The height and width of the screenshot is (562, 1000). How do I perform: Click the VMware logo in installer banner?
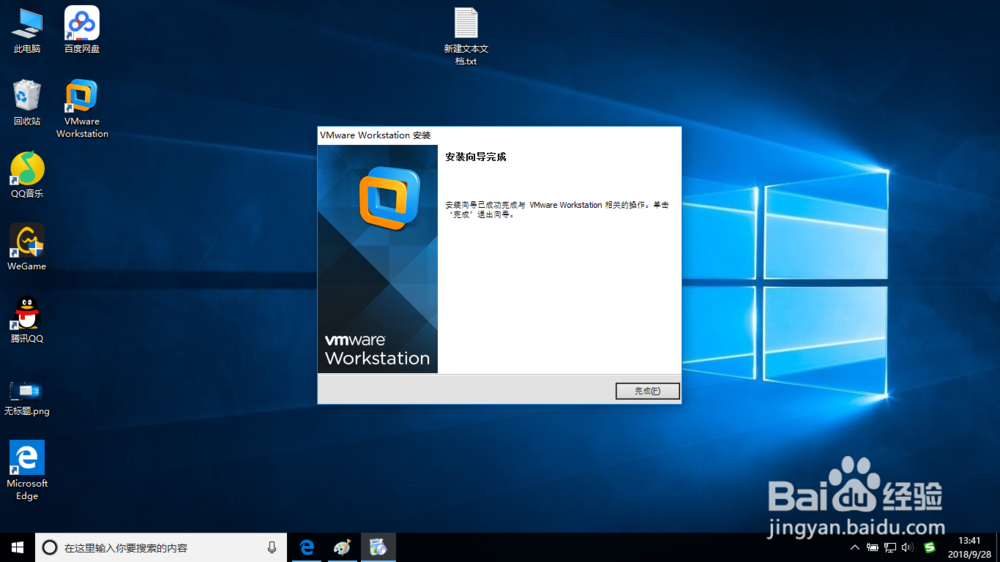point(389,198)
